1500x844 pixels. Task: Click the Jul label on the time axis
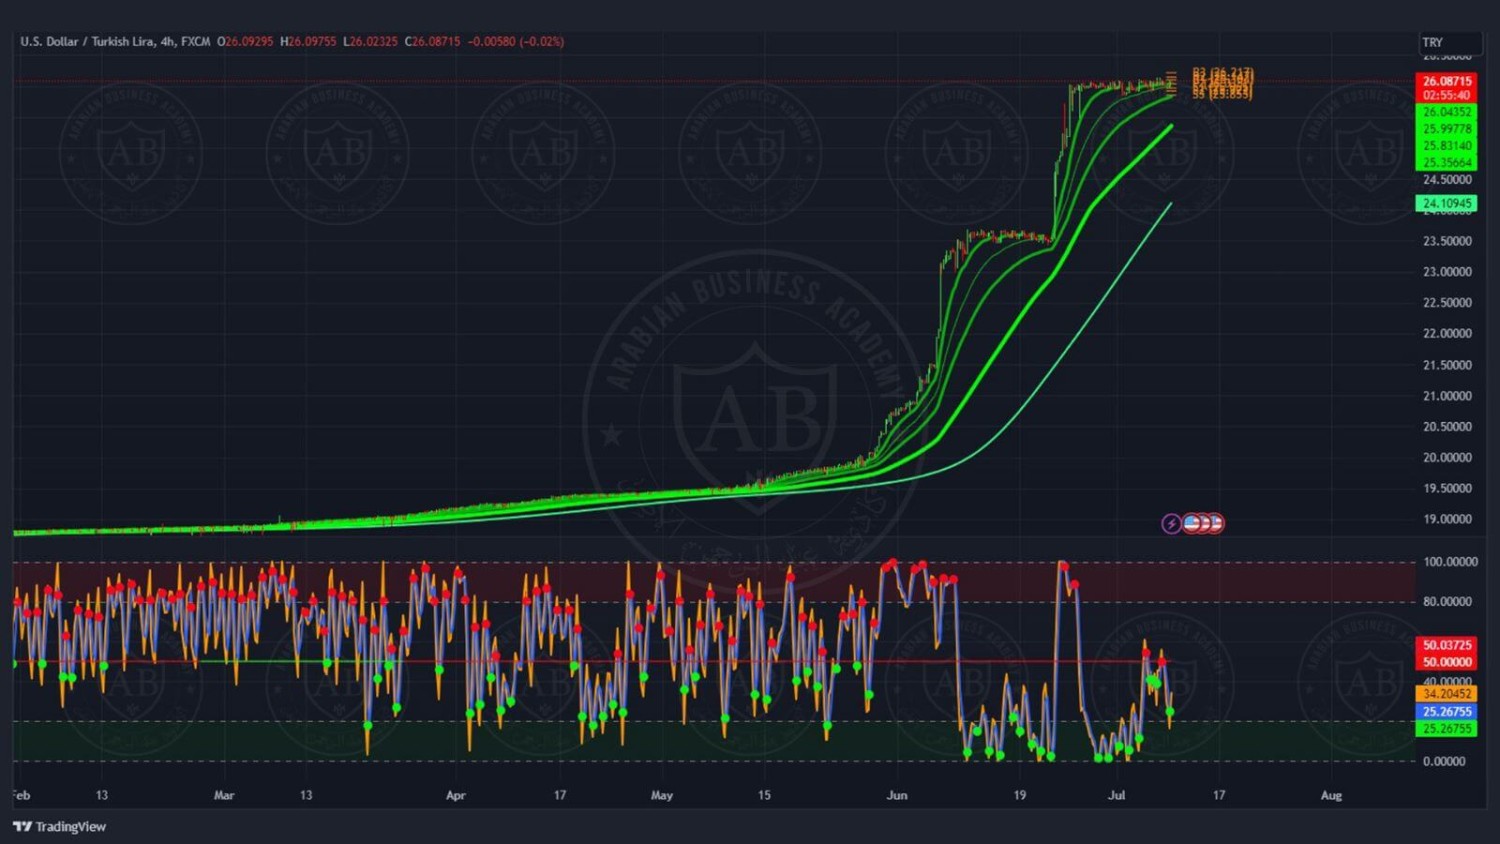pyautogui.click(x=1117, y=796)
